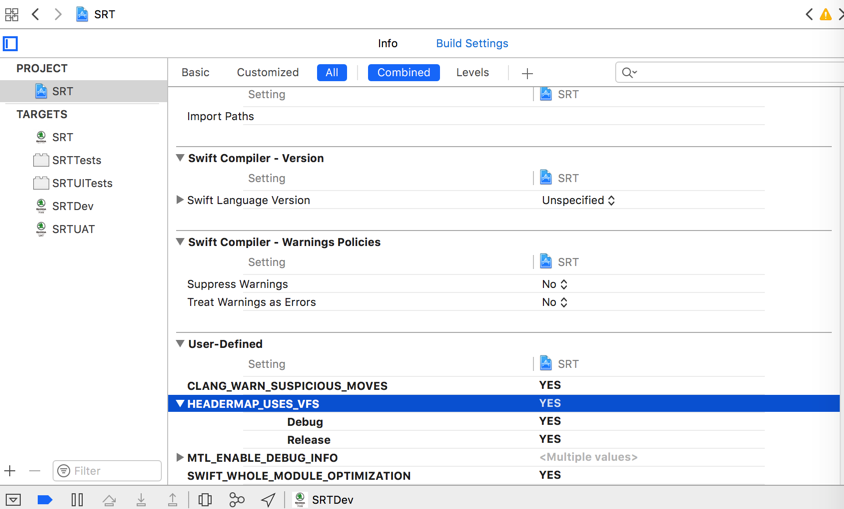
Task: Toggle breakpoints activation in debug bar
Action: [45, 499]
